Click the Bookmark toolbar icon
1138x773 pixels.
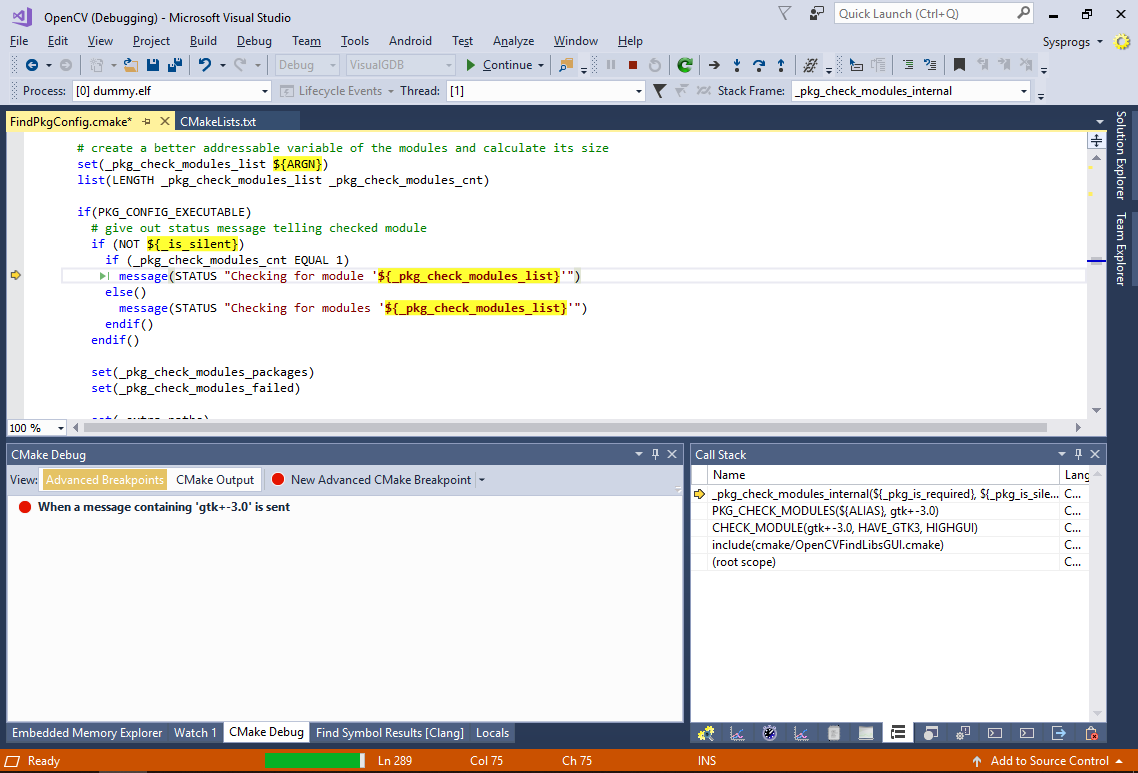tap(959, 65)
